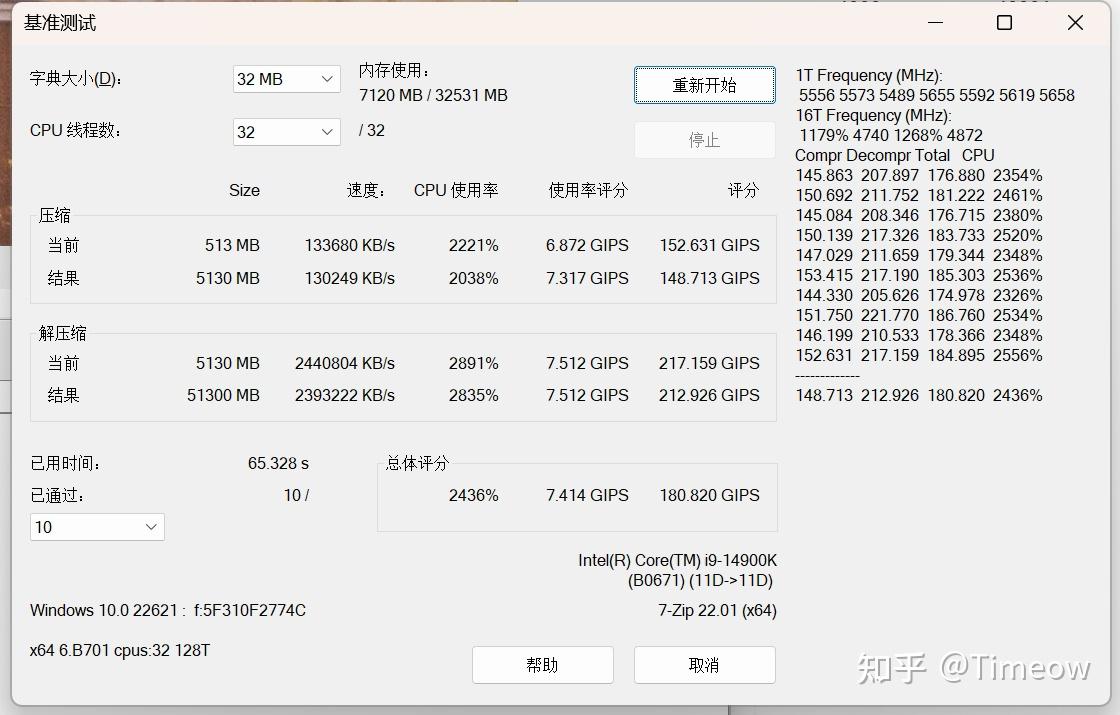Click the log row starting 151.750
Viewport: 1120px width, 715px height.
(x=919, y=315)
